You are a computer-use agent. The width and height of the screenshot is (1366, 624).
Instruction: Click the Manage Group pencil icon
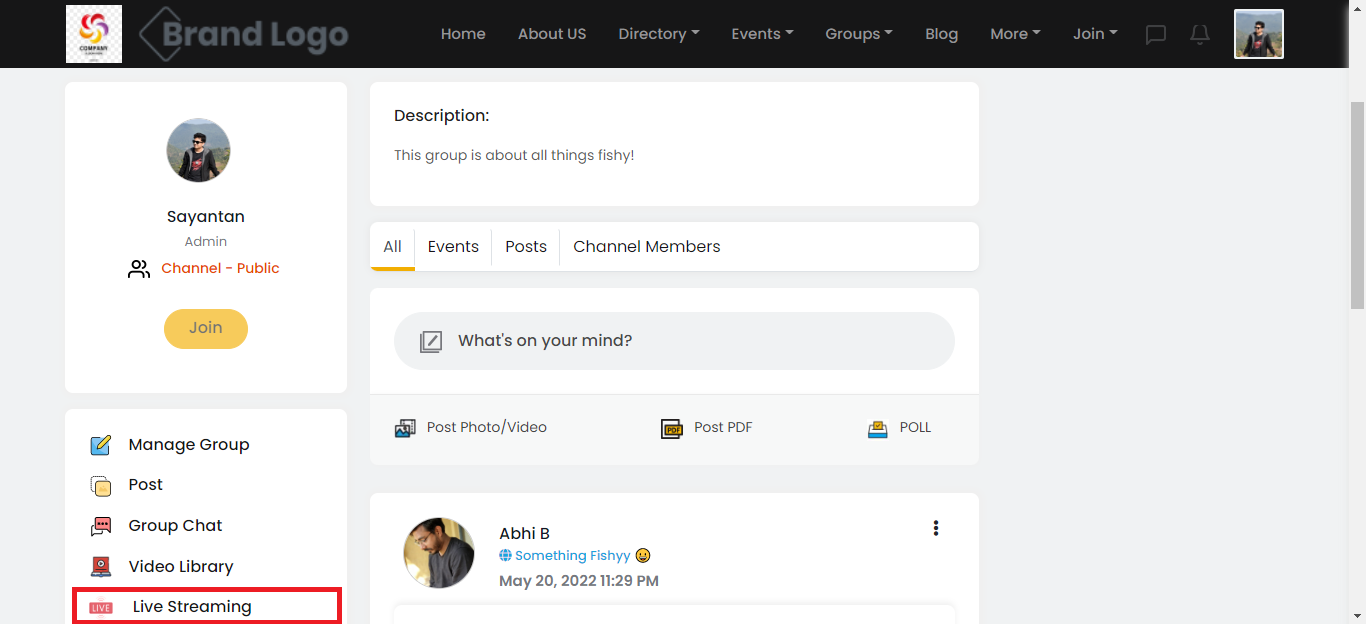pos(101,445)
